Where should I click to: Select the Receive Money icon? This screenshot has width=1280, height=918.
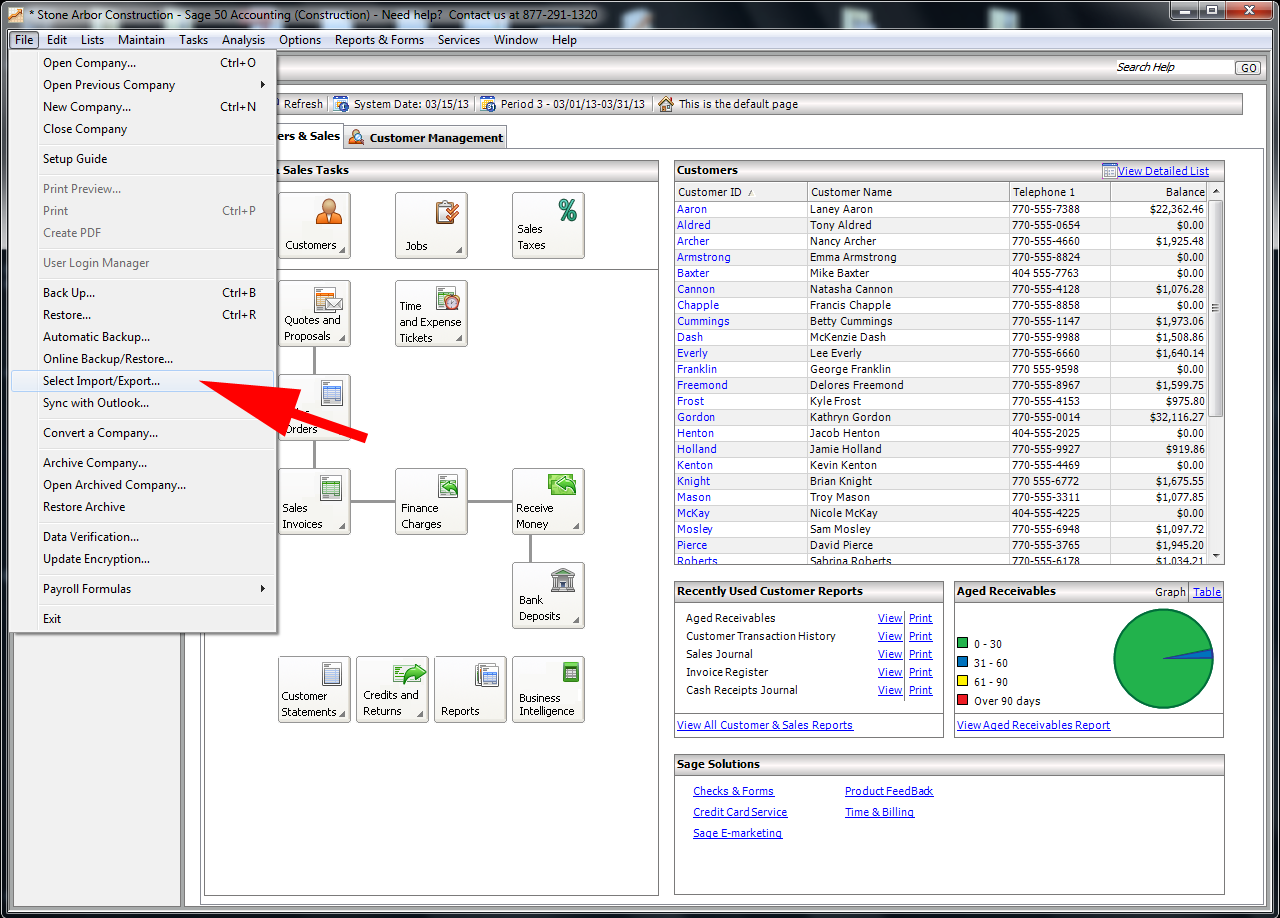[548, 501]
